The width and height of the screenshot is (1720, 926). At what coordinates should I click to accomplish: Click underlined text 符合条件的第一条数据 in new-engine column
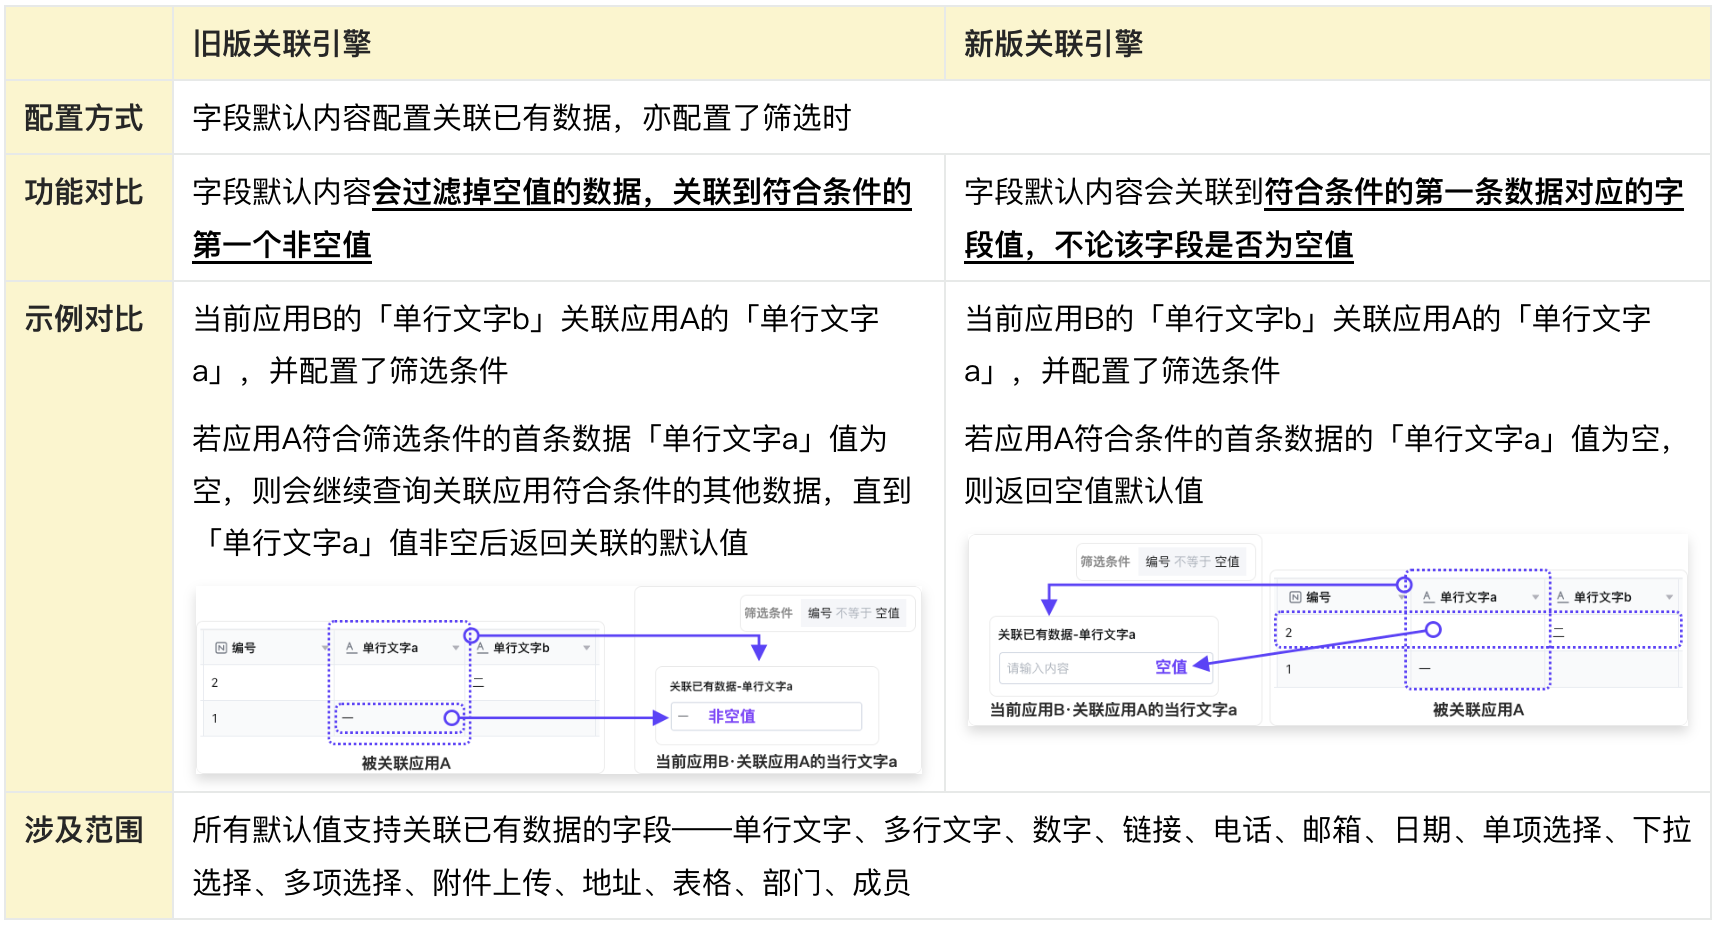coord(1399,192)
